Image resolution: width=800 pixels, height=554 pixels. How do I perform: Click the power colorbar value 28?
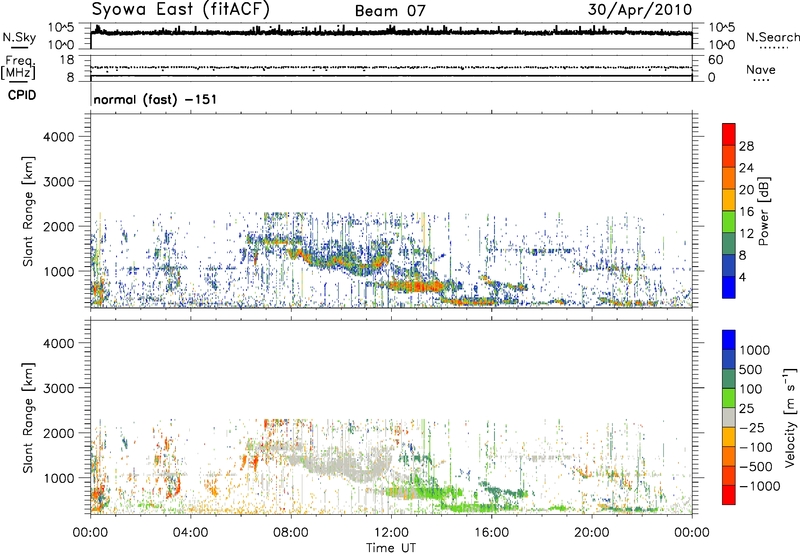point(746,146)
